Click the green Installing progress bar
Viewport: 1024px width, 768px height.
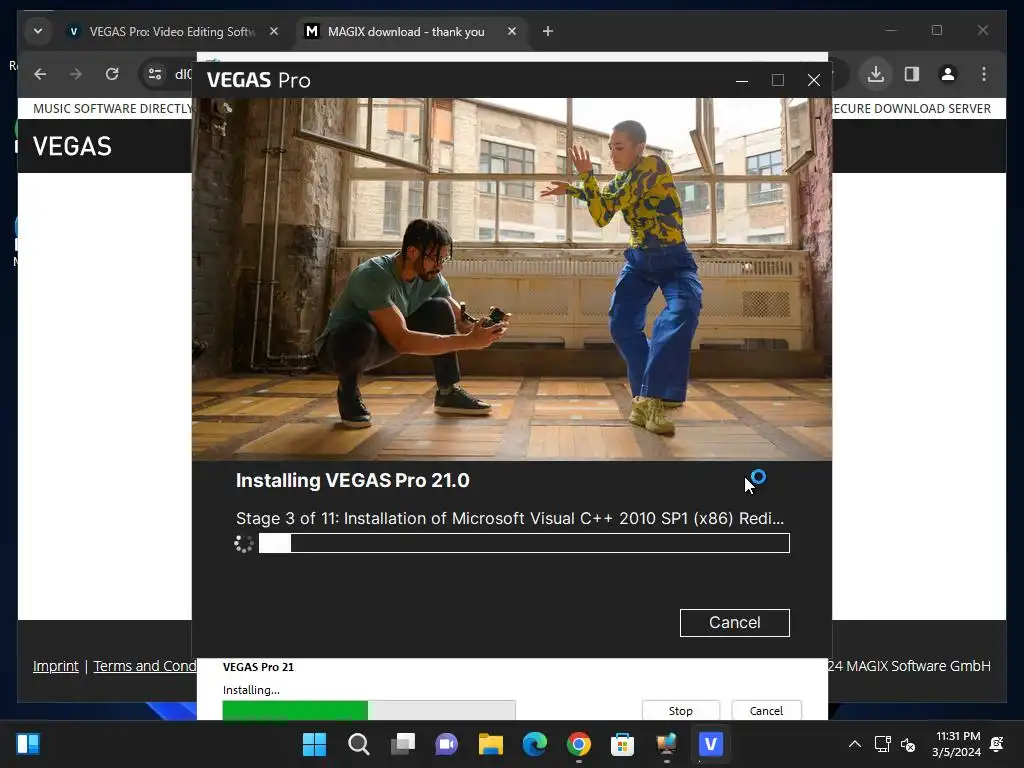(369, 710)
